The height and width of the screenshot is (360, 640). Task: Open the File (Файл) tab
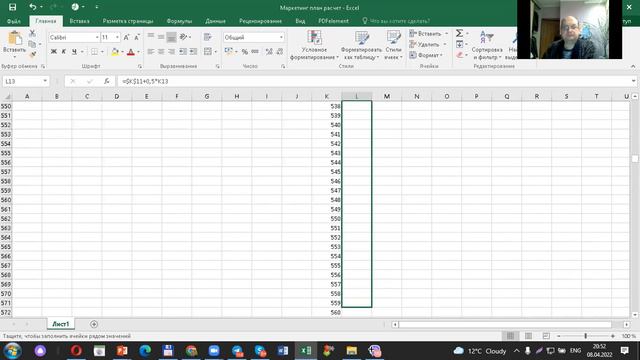[14, 21]
